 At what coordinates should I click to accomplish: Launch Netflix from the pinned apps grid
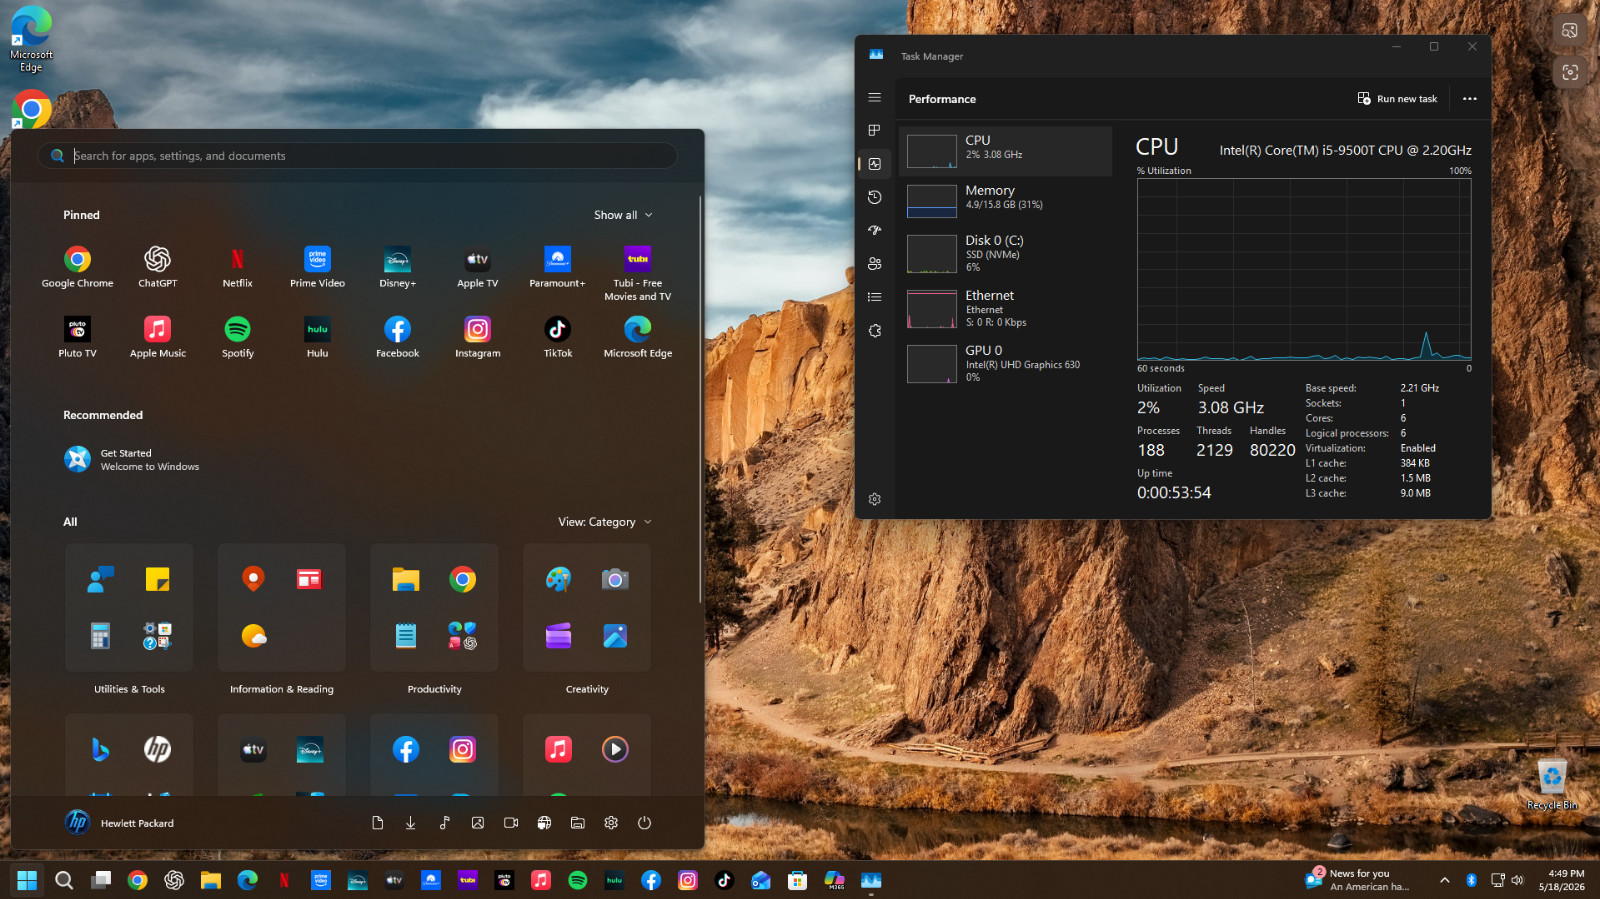[x=237, y=267]
